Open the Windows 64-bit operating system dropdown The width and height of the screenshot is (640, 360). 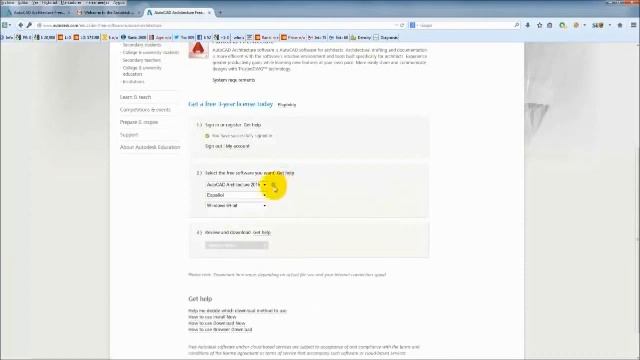click(x=236, y=206)
